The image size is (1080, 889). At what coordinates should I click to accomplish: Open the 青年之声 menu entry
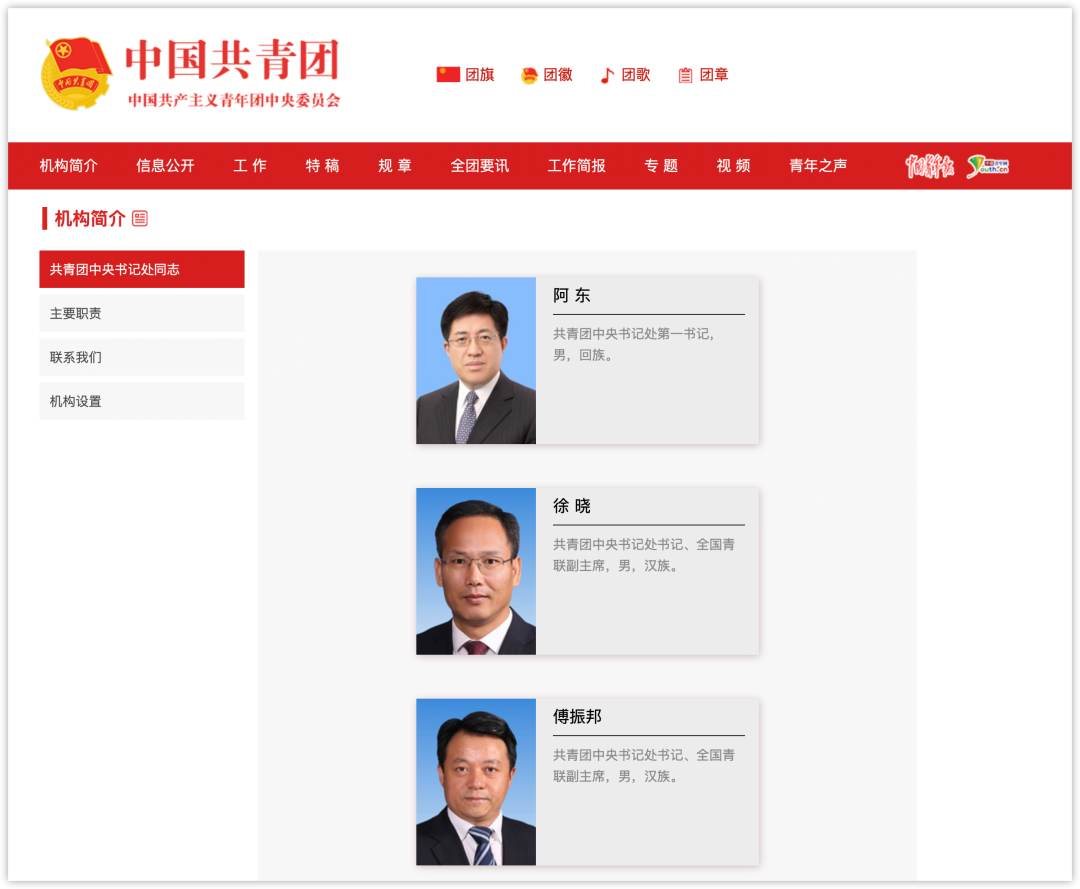tap(817, 166)
